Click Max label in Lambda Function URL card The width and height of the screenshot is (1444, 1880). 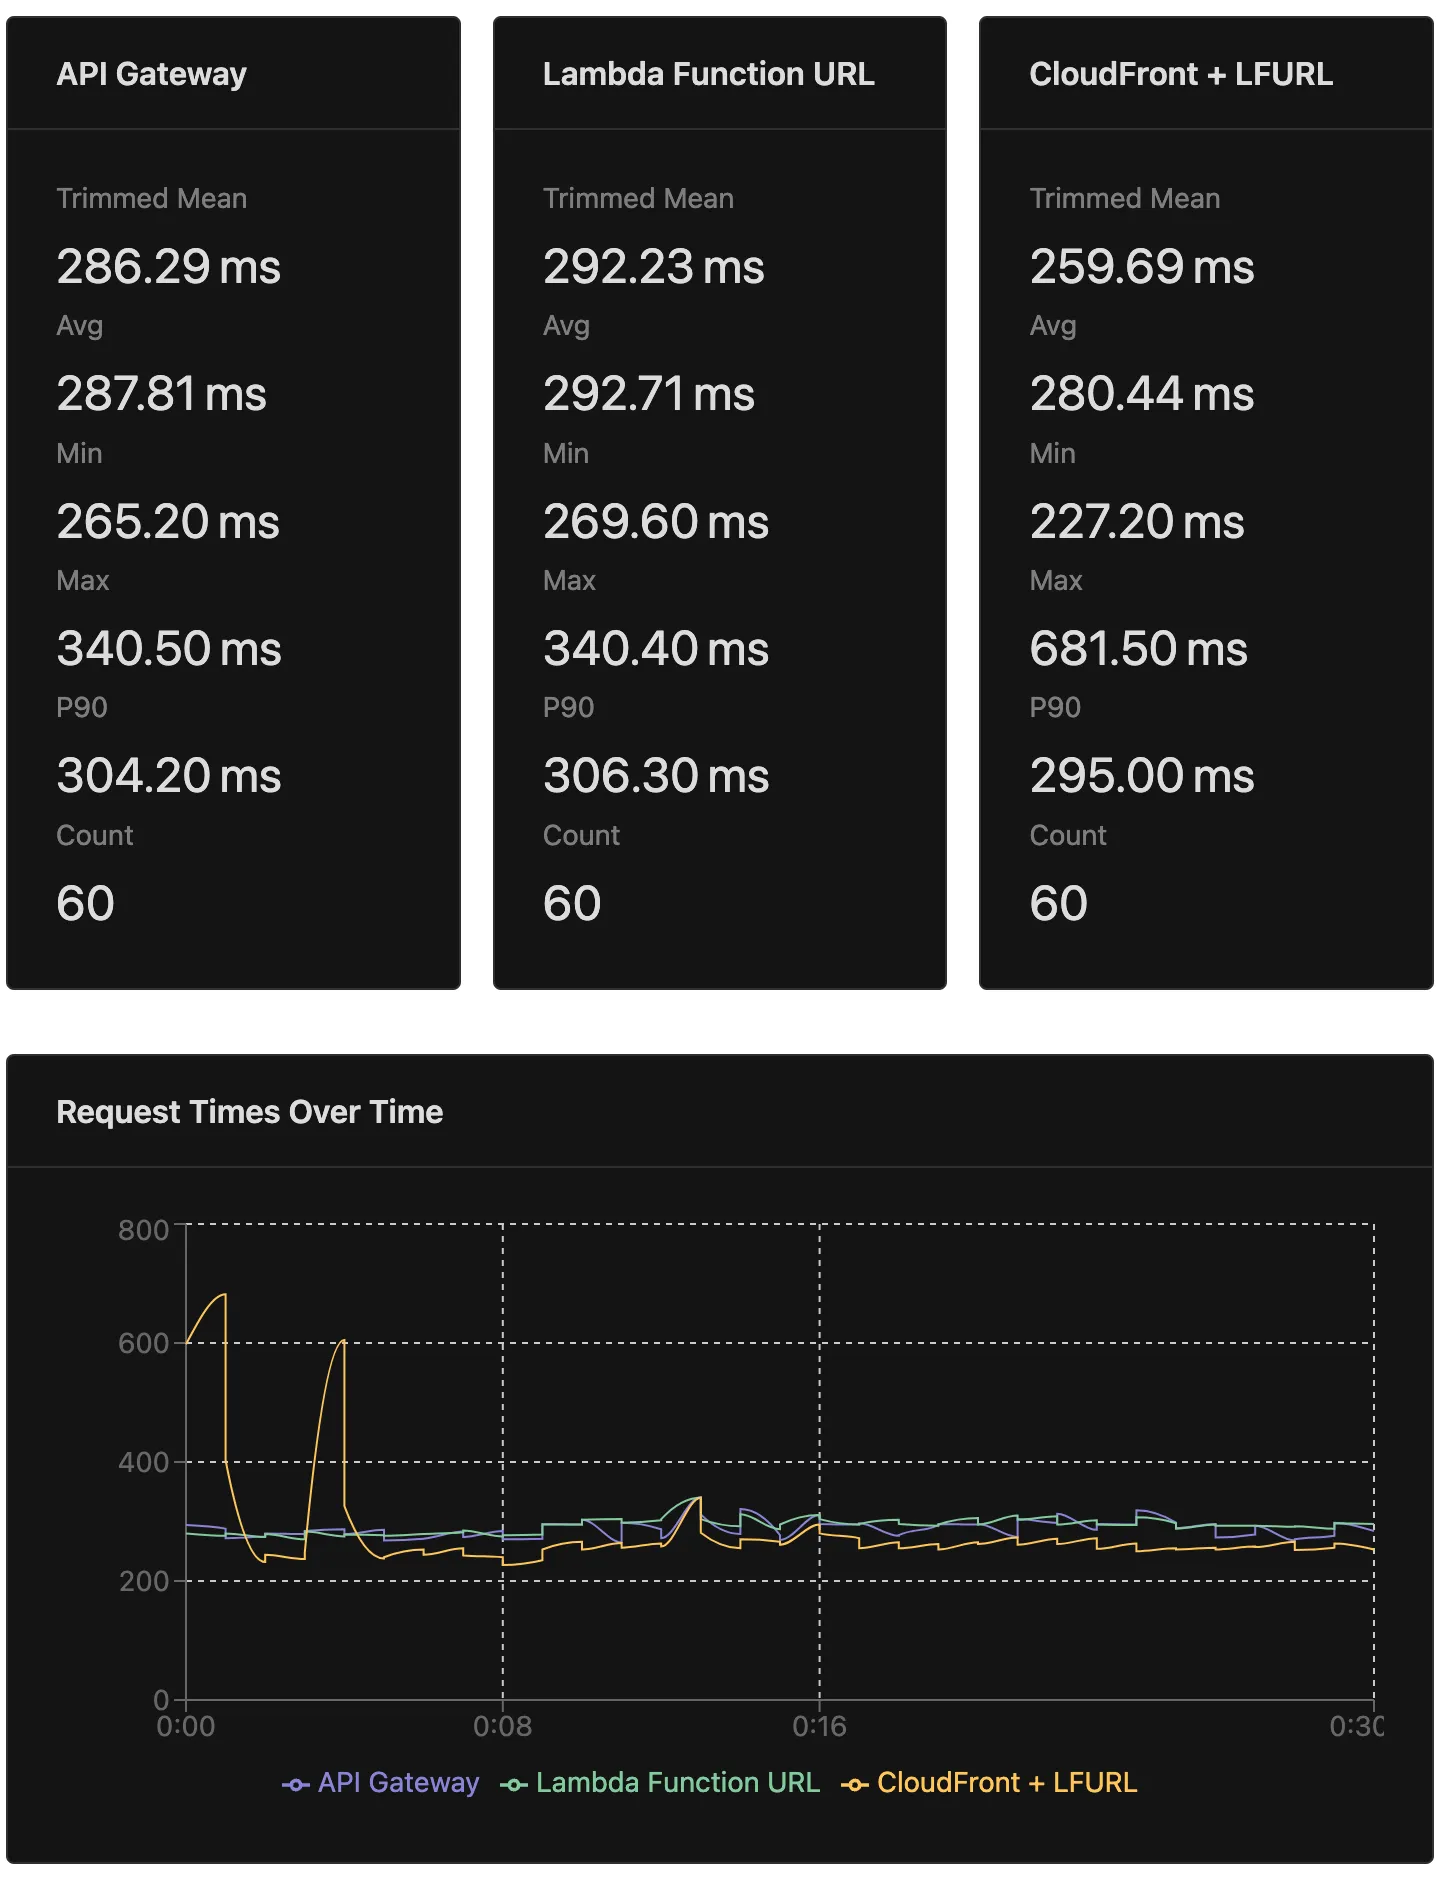(x=569, y=581)
